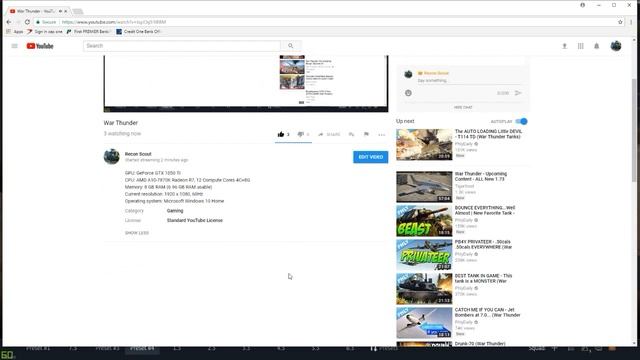
Task: Open a new browser tab
Action: (78, 11)
